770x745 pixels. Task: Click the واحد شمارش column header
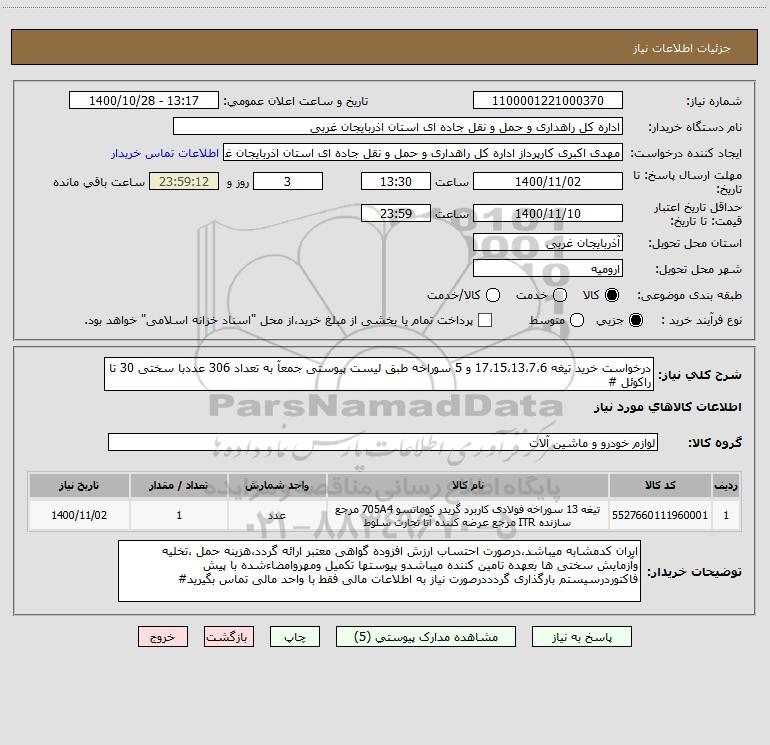click(277, 485)
